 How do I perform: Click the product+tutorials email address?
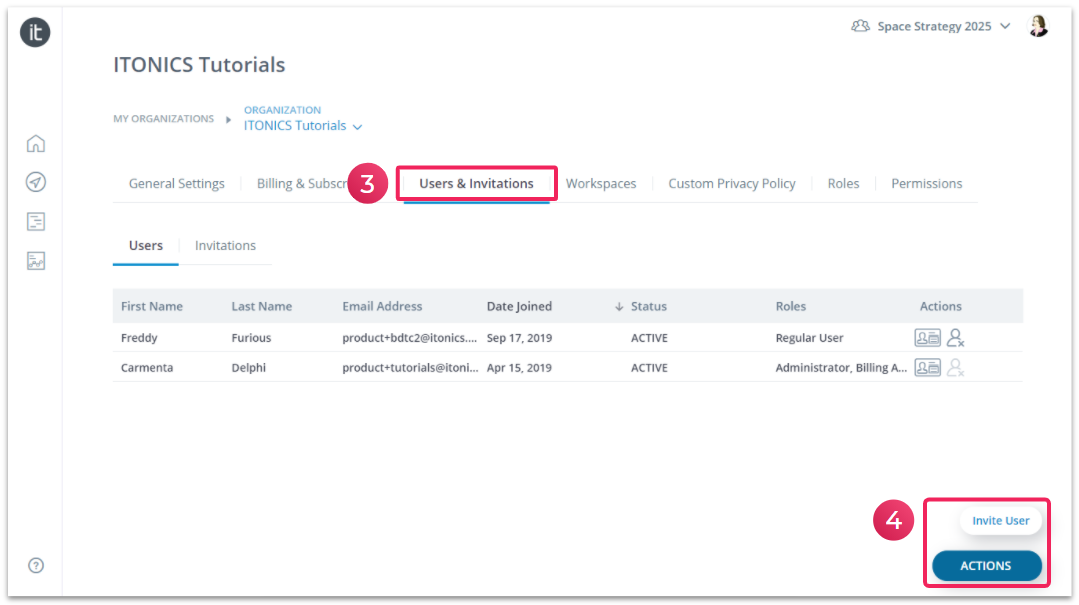(x=410, y=368)
